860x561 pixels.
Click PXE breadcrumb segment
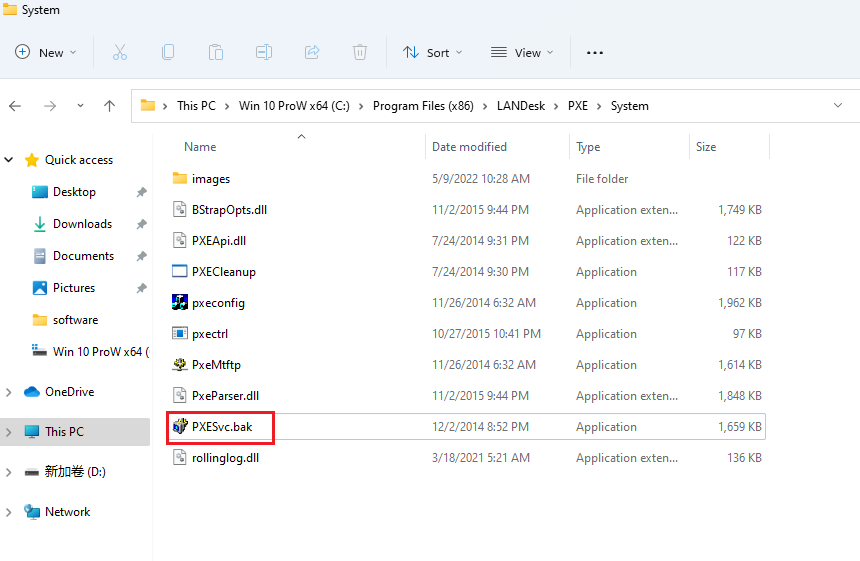[x=578, y=106]
